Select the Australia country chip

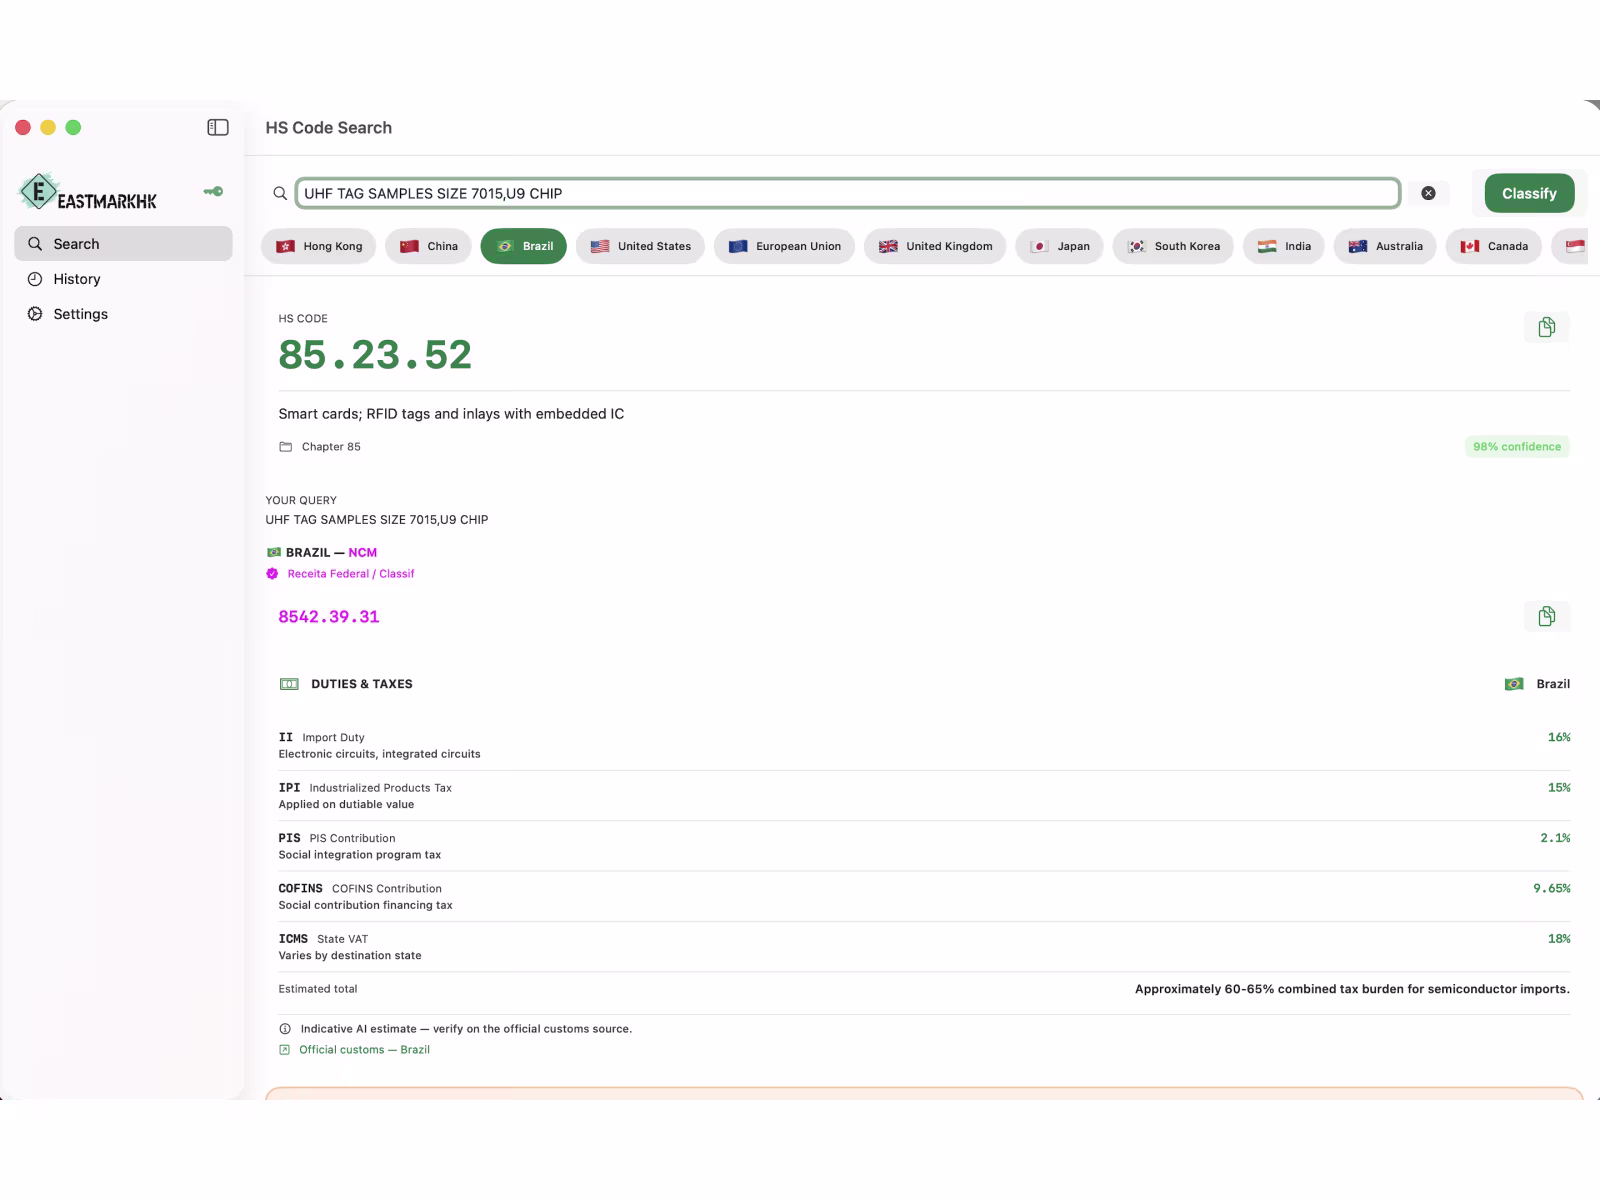pyautogui.click(x=1385, y=246)
